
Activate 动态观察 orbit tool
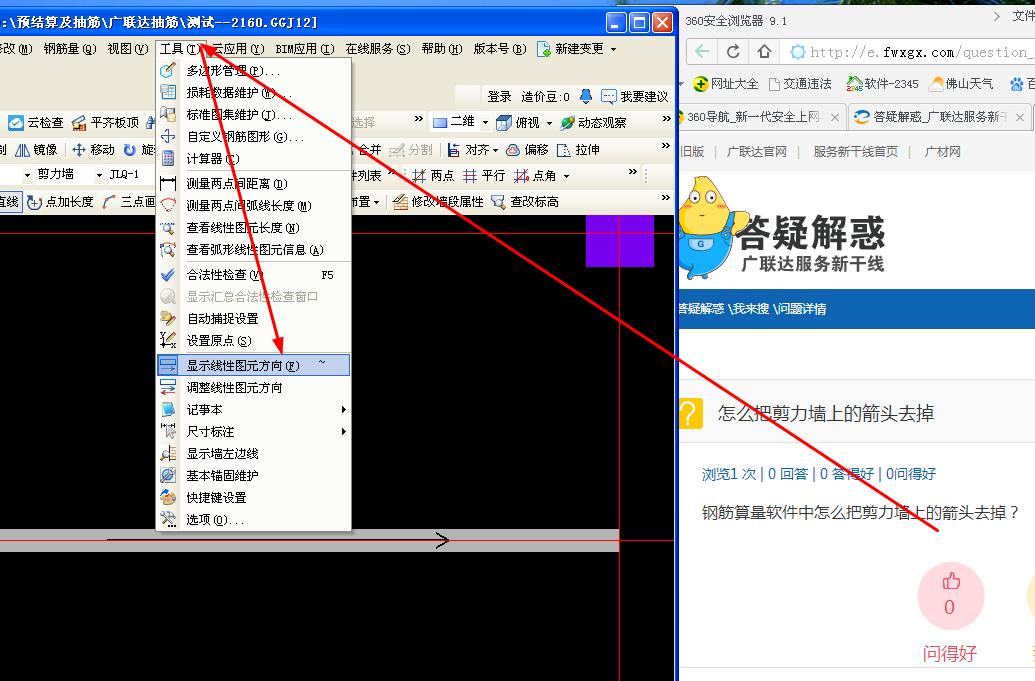pyautogui.click(x=593, y=122)
